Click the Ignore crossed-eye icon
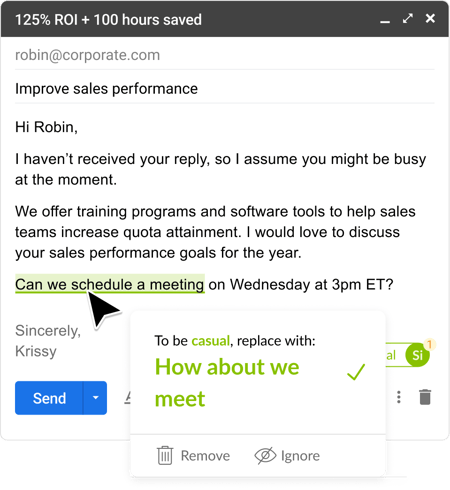Viewport: 450px width, 490px height. pyautogui.click(x=265, y=455)
